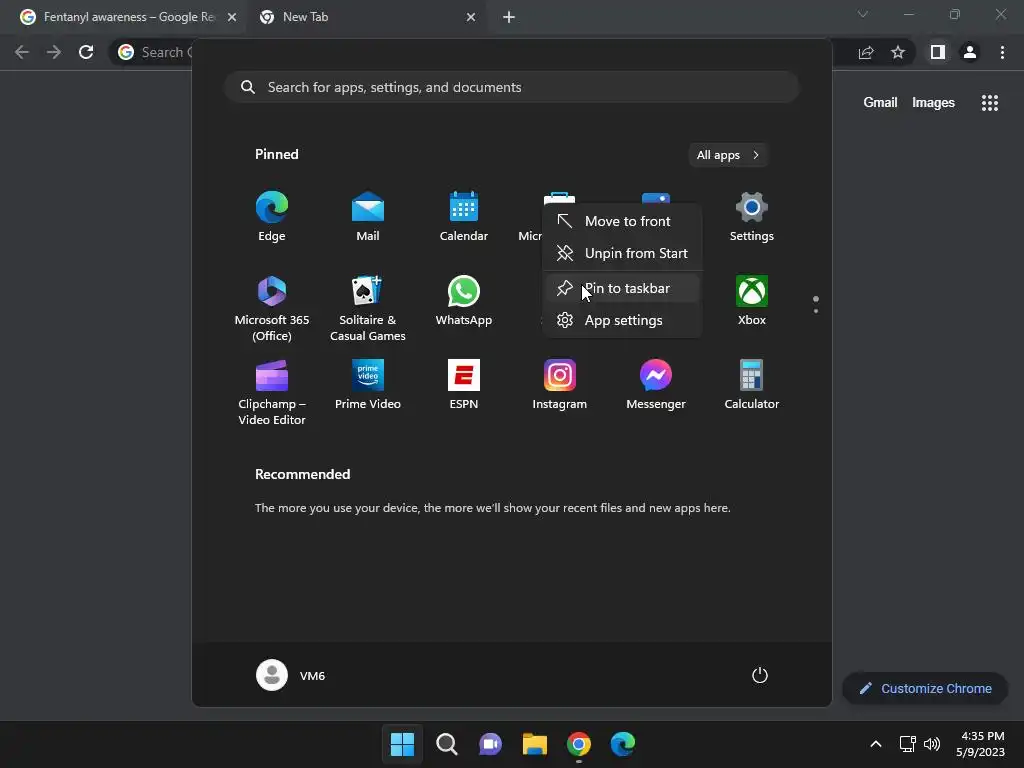Open Gmail link in Chrome
This screenshot has width=1024, height=768.
pos(880,103)
